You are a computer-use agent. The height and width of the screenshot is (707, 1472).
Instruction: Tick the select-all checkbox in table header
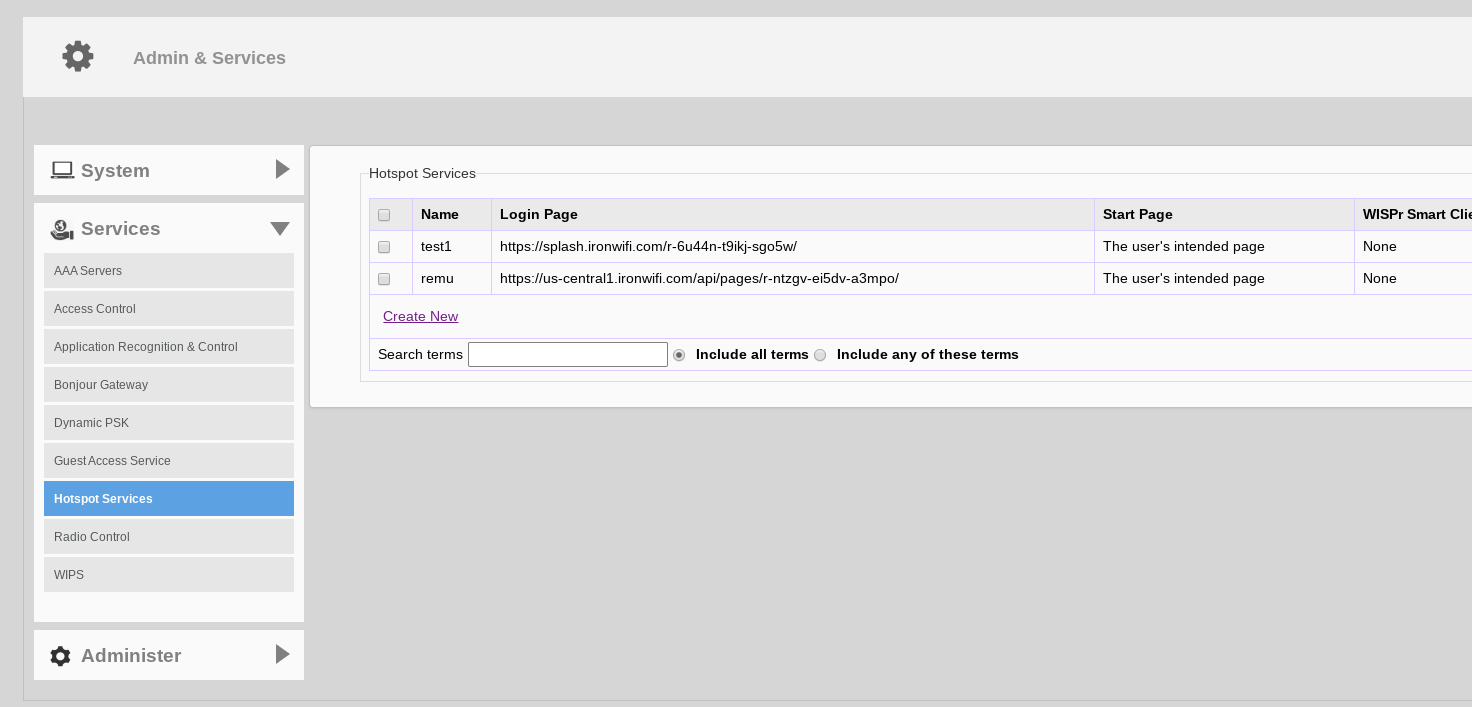pyautogui.click(x=384, y=215)
